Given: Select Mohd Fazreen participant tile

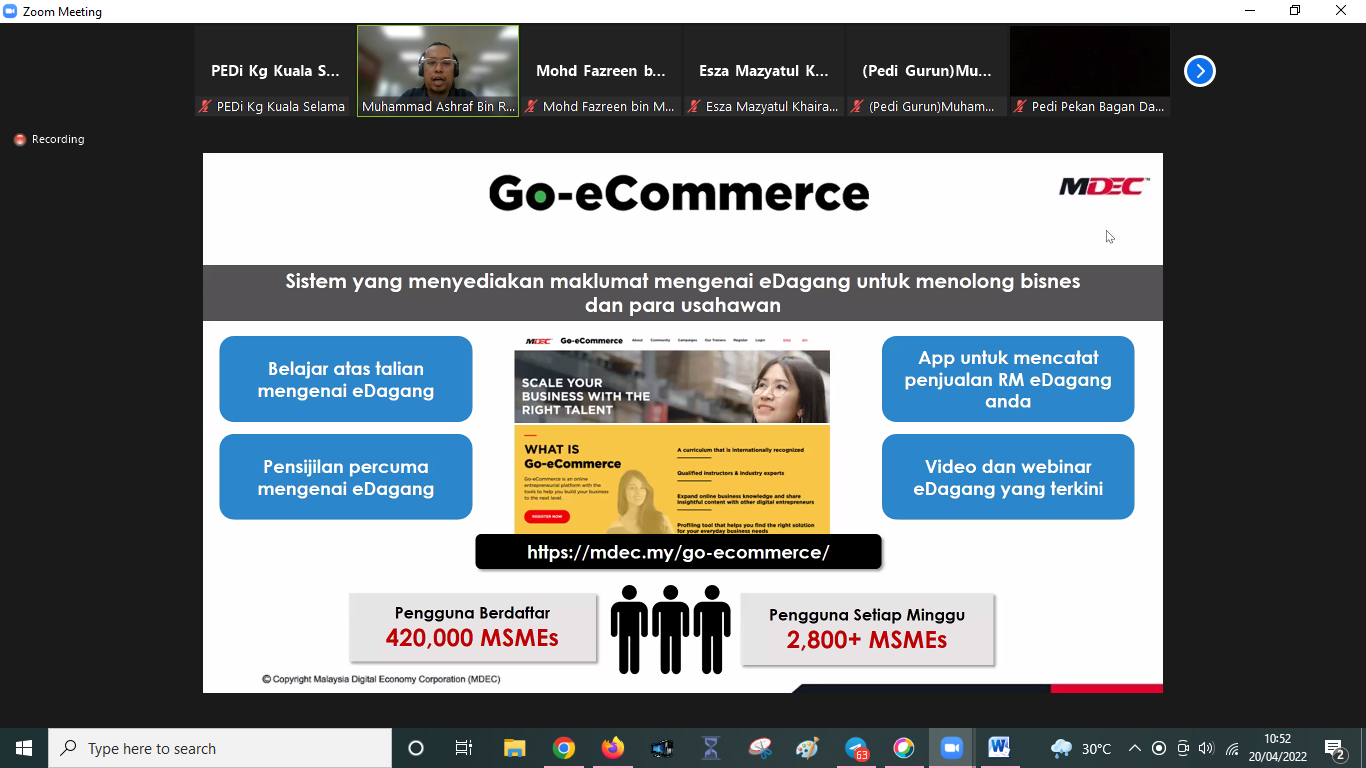Looking at the screenshot, I should [x=601, y=71].
